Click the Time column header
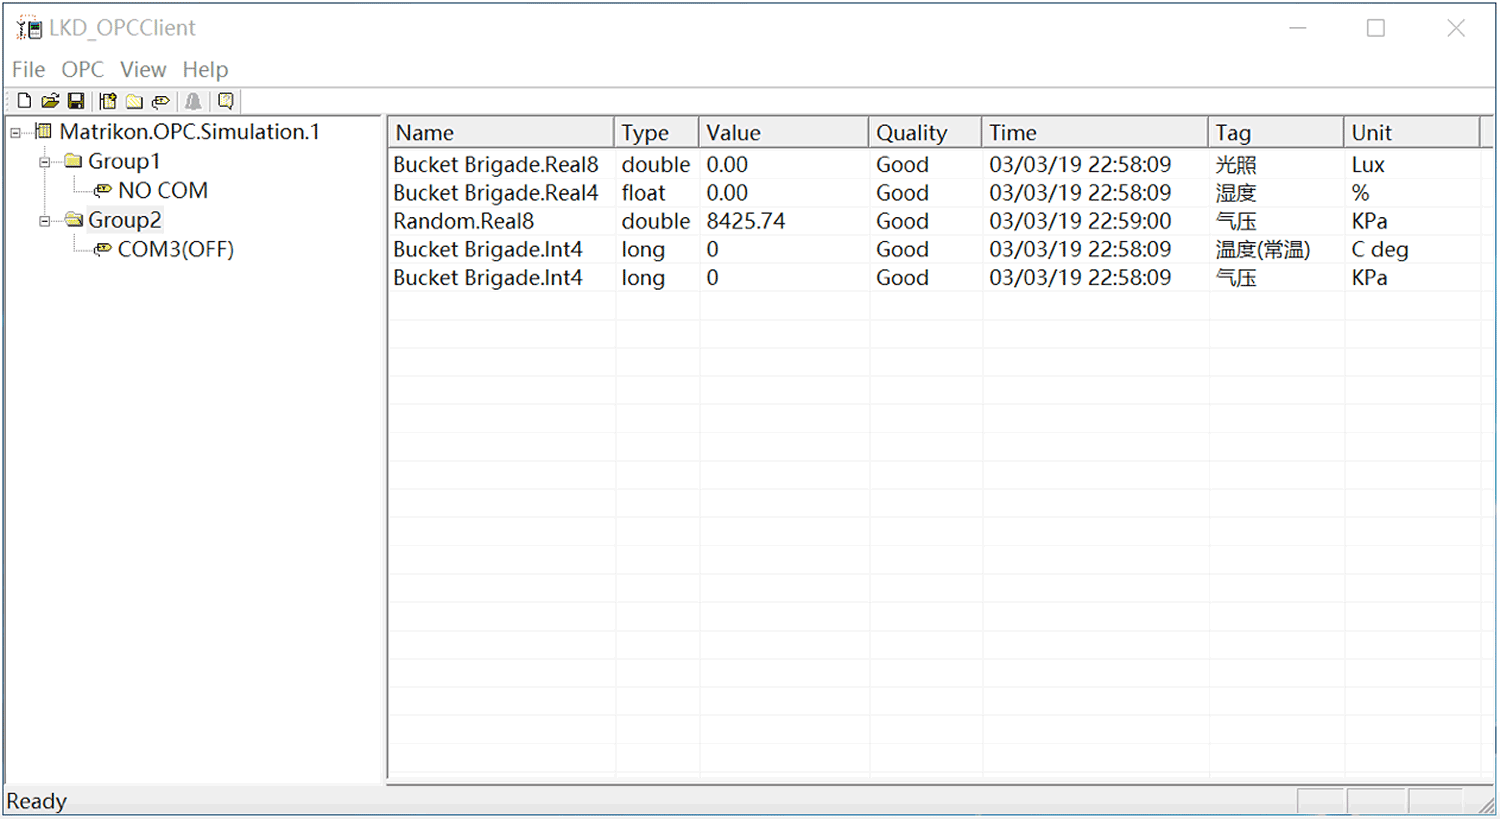1500x819 pixels. coord(1095,132)
